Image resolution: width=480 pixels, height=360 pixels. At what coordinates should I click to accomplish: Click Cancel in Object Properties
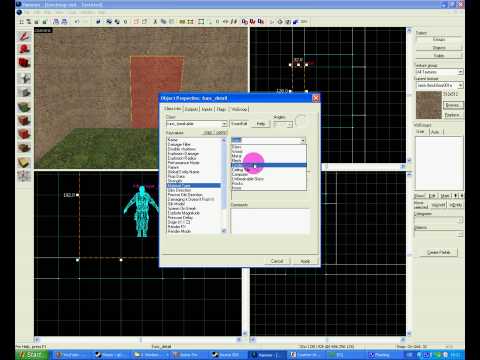(x=277, y=261)
